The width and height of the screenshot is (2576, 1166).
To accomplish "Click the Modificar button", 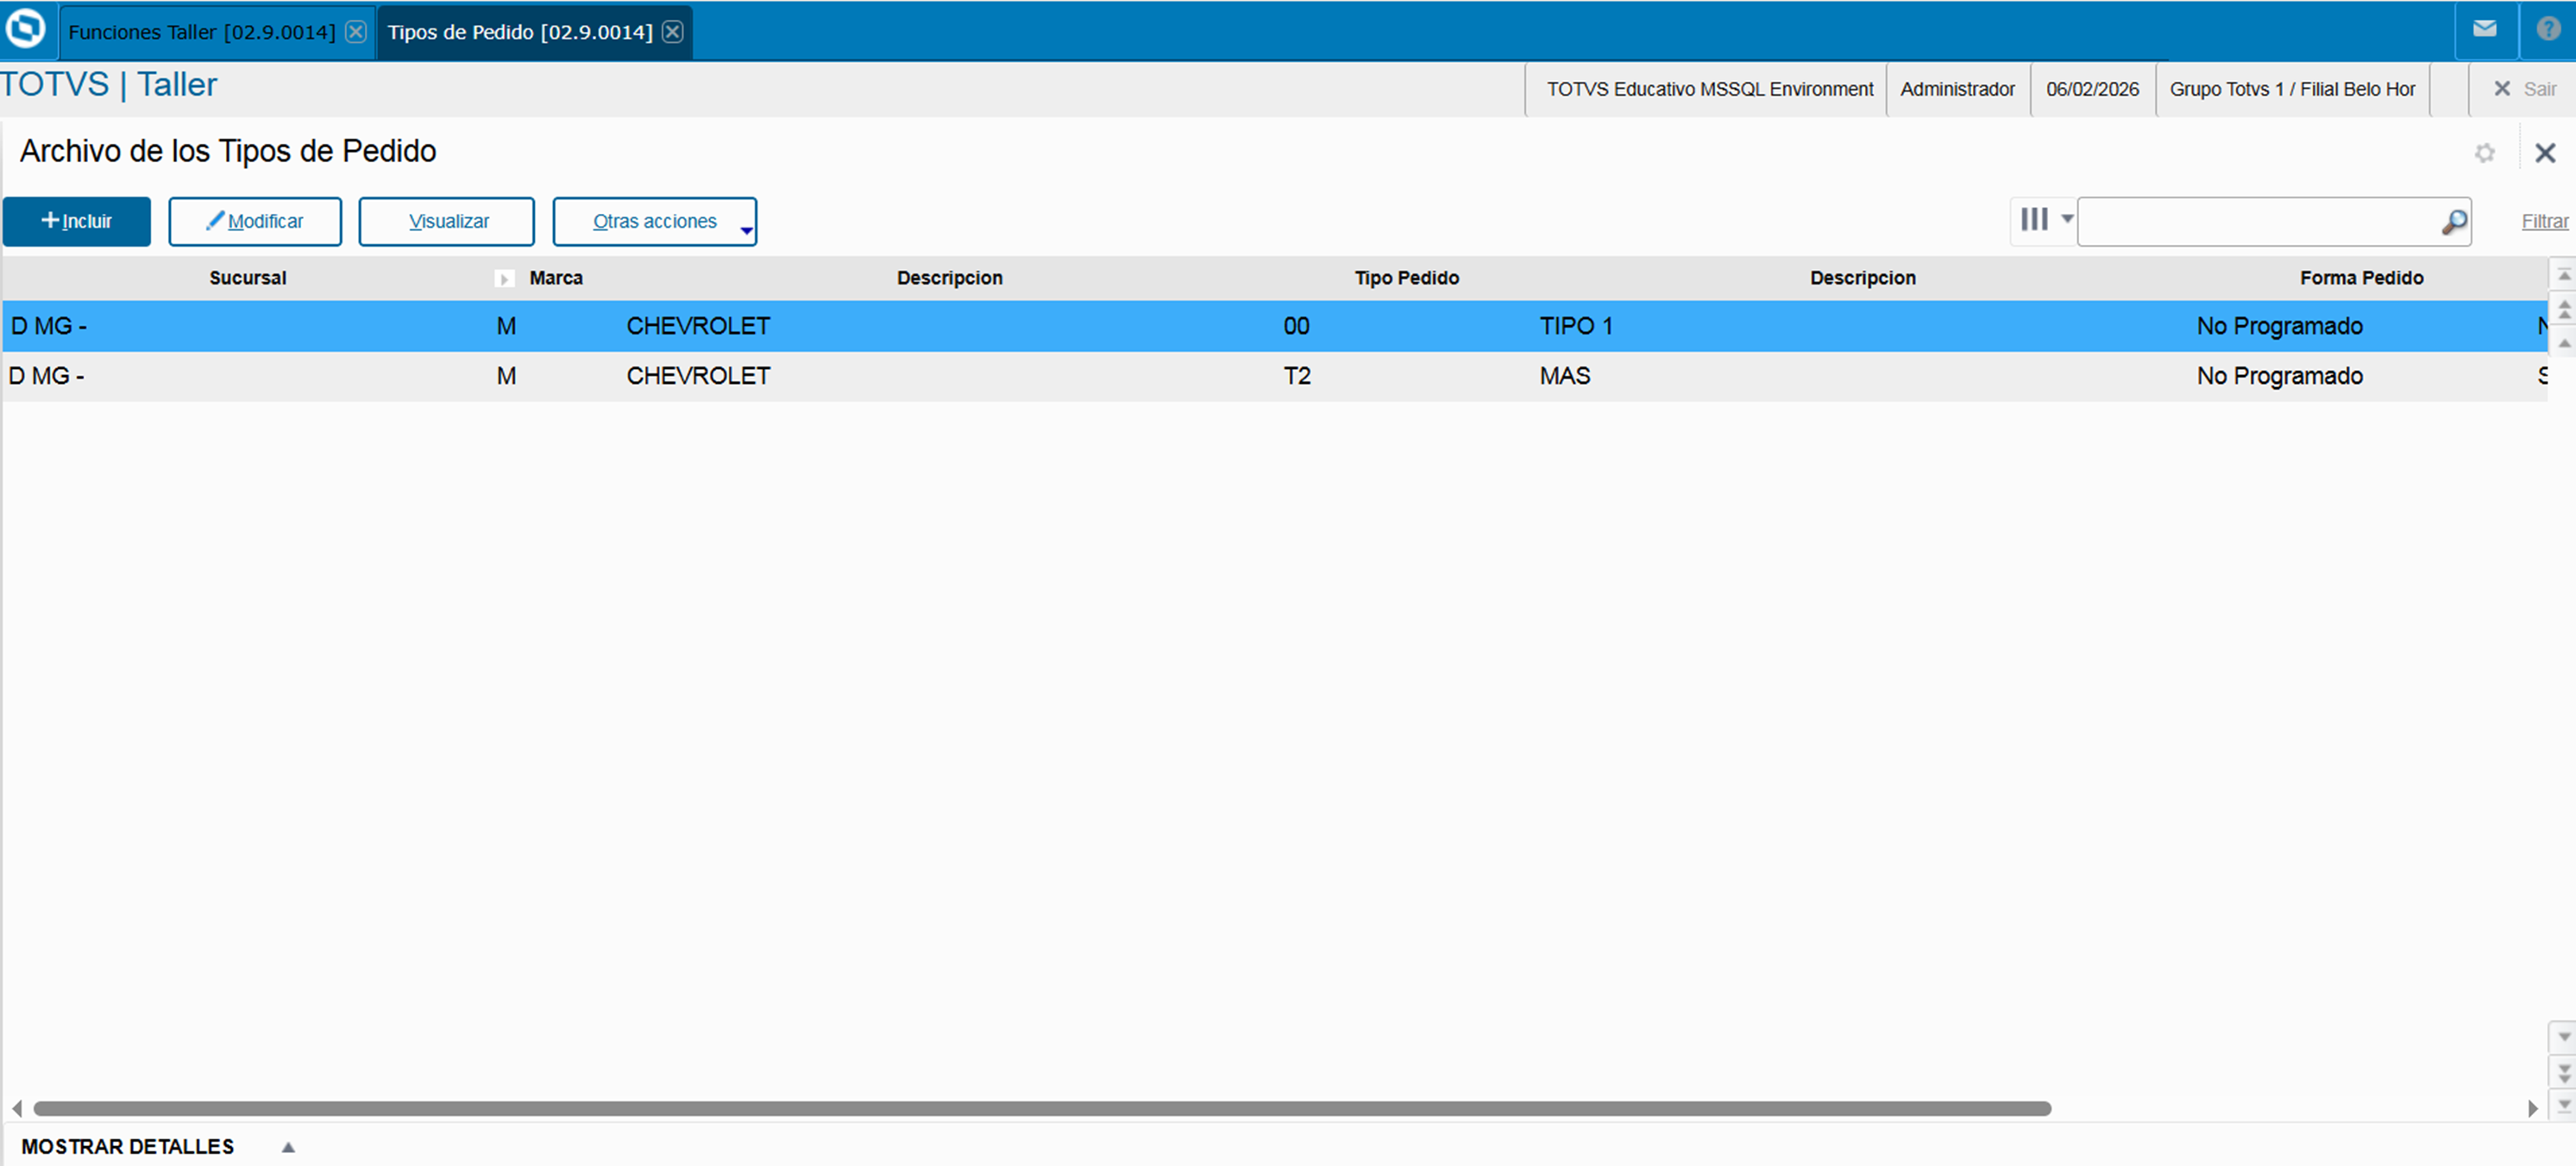I will pos(255,221).
